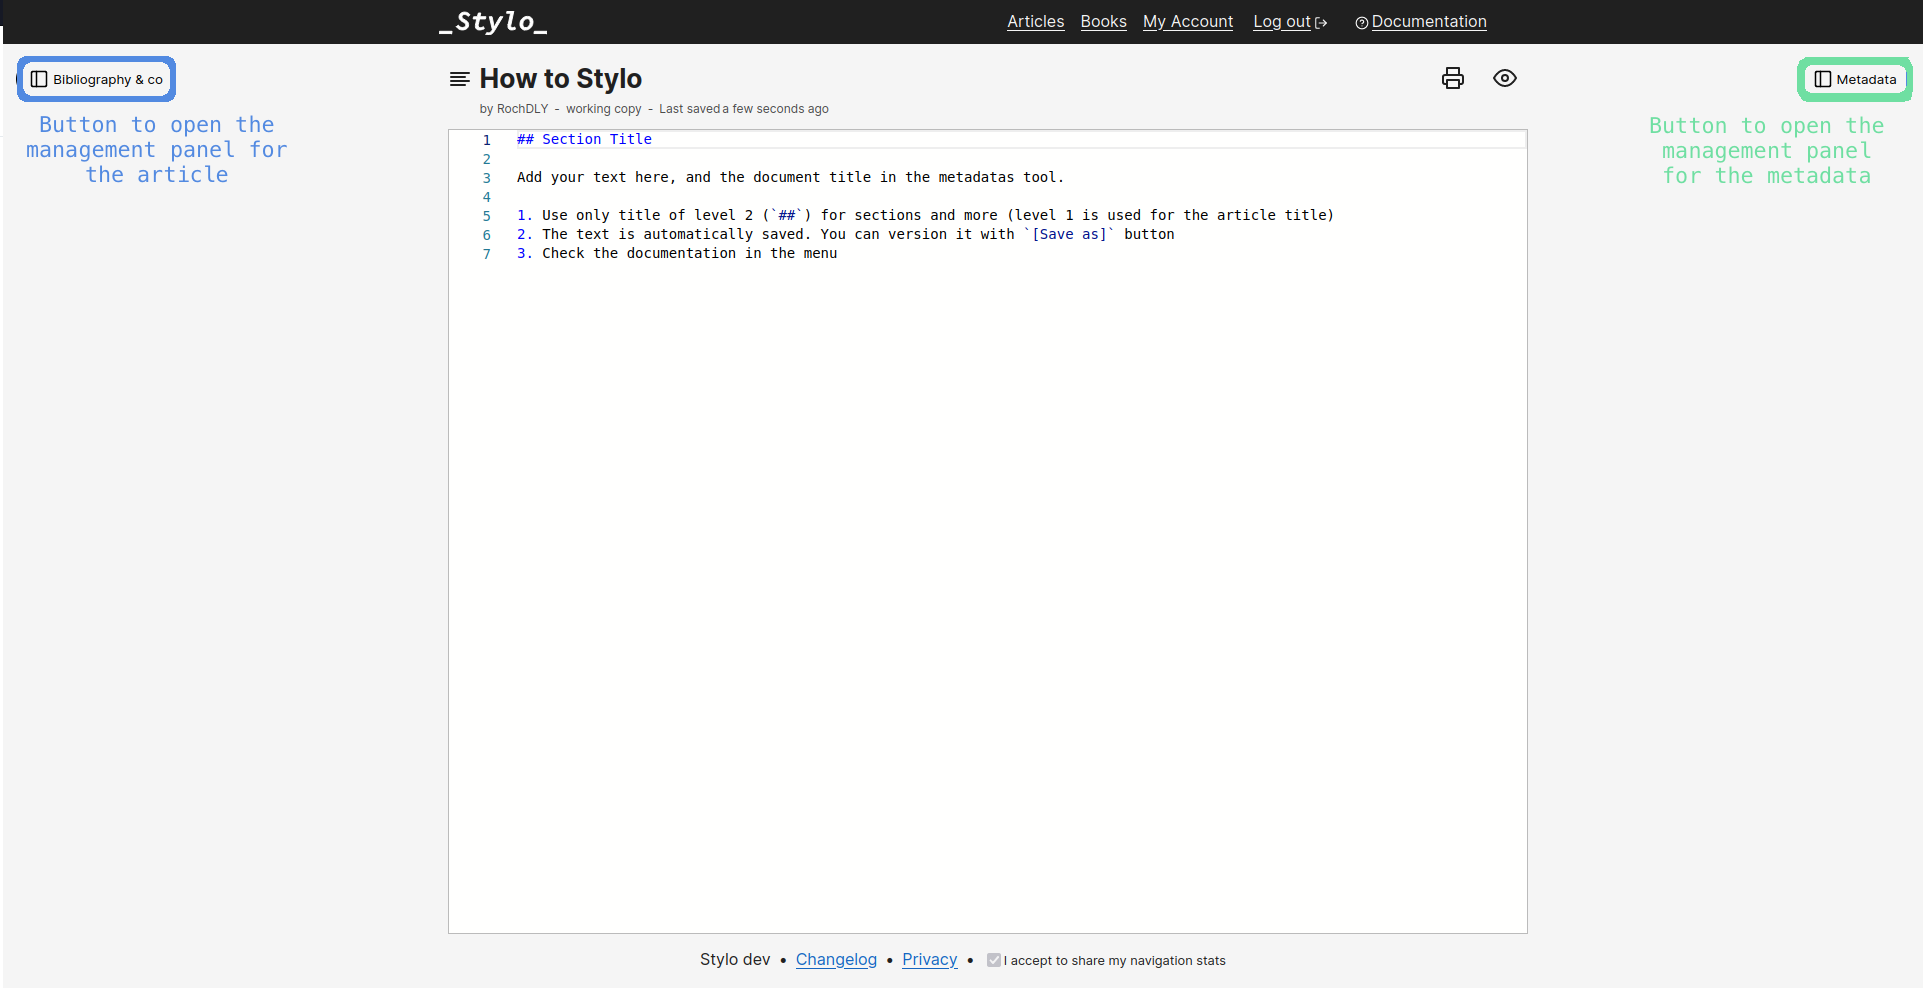Click the 'working copy' label

click(x=604, y=109)
